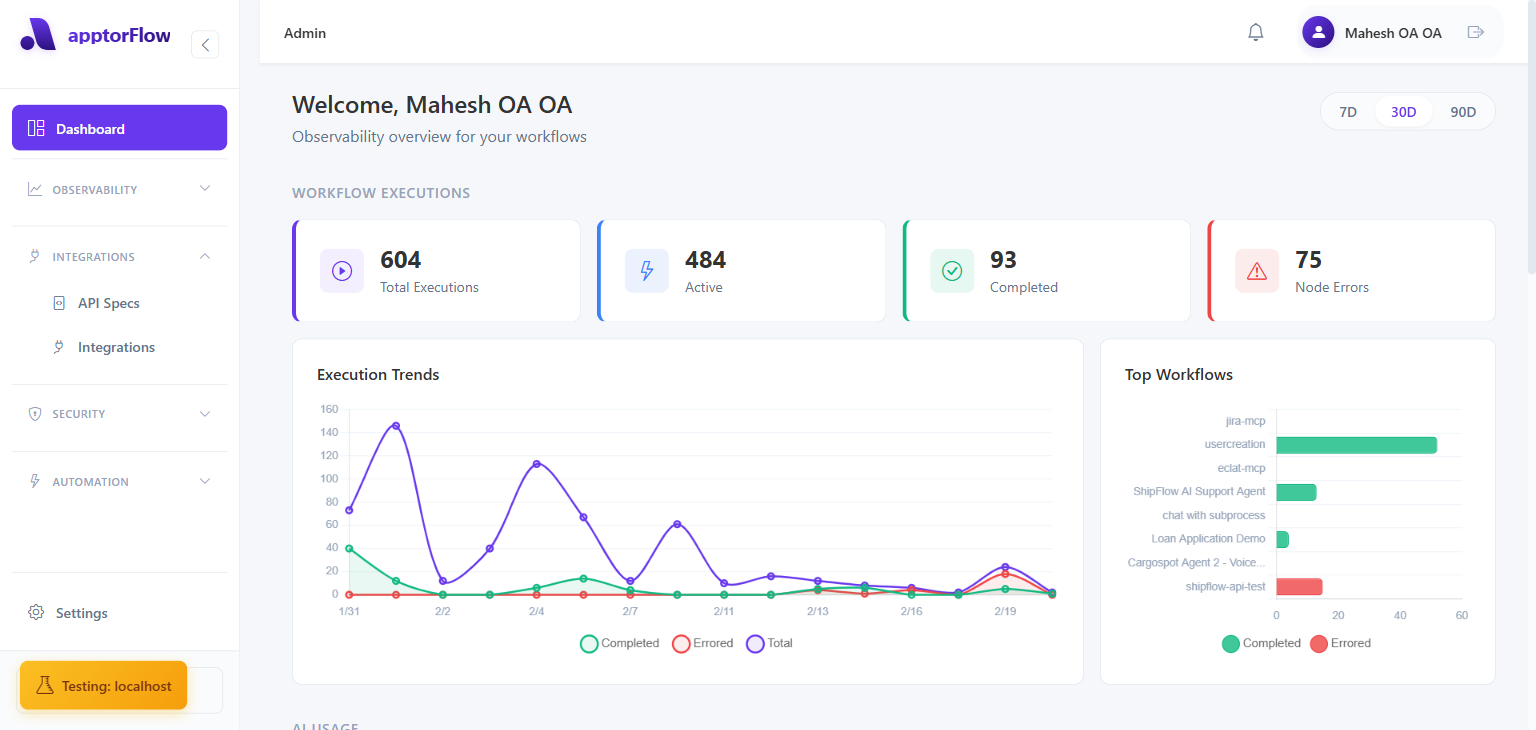Select the 90D time range

click(x=1462, y=111)
